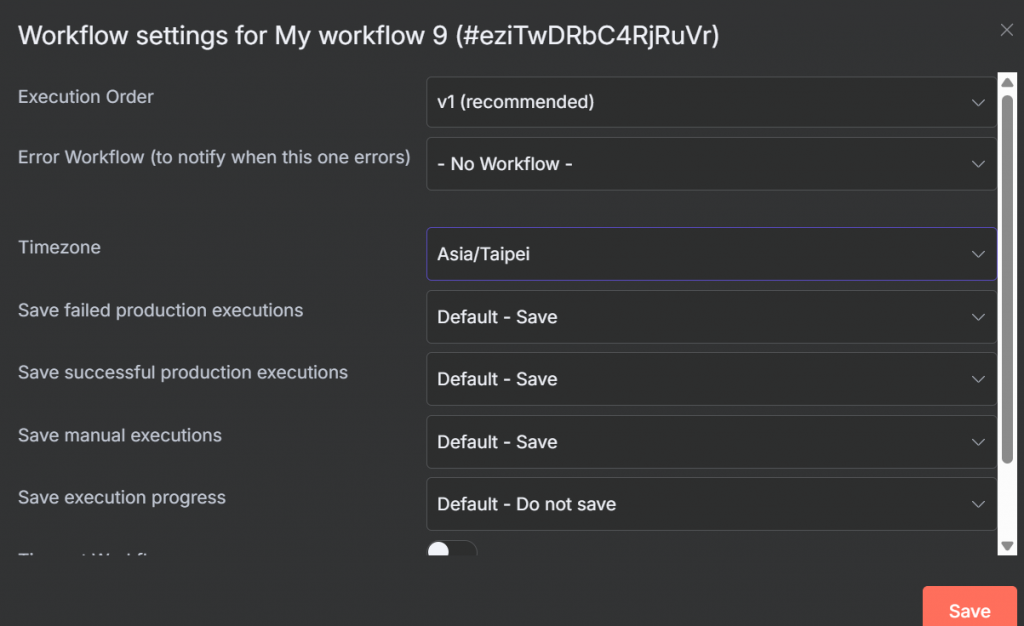Image resolution: width=1024 pixels, height=626 pixels.
Task: Click the 'Save manual executions' label text
Action: 120,436
